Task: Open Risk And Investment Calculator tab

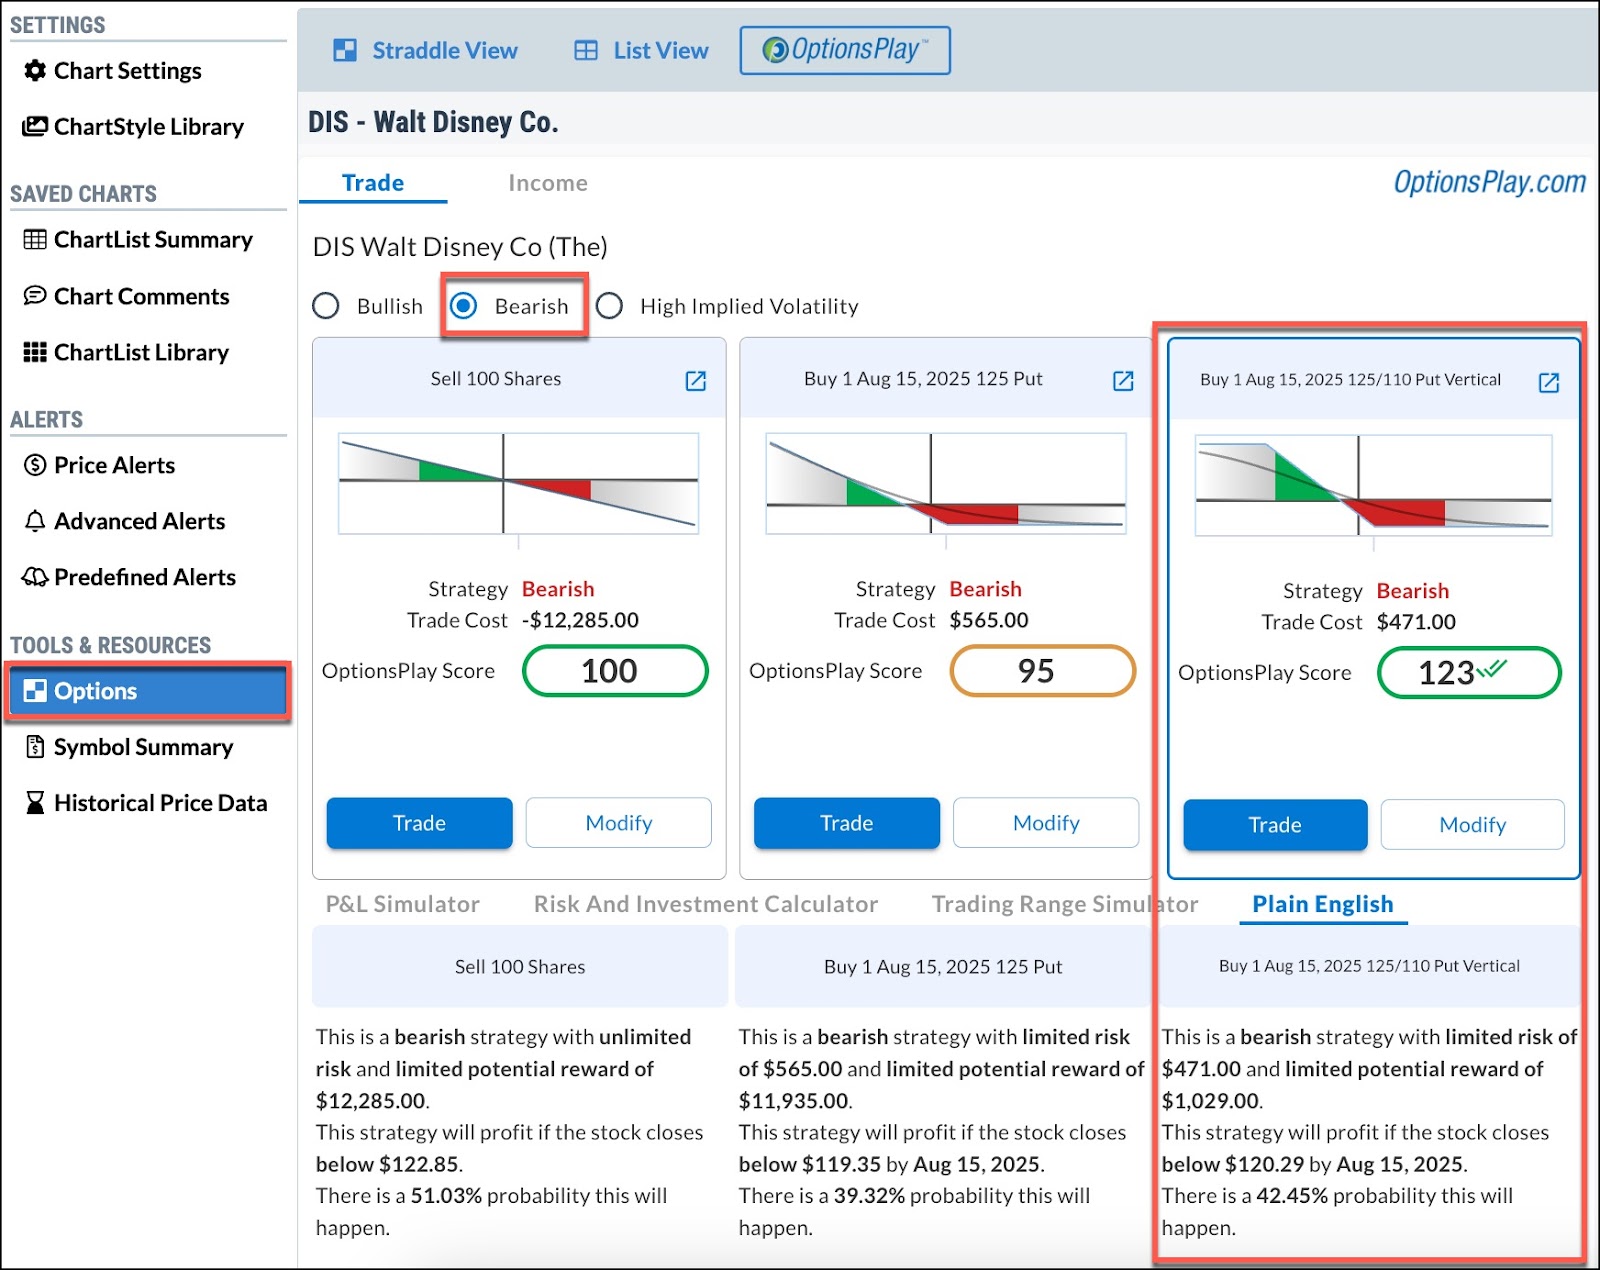Action: tap(706, 904)
